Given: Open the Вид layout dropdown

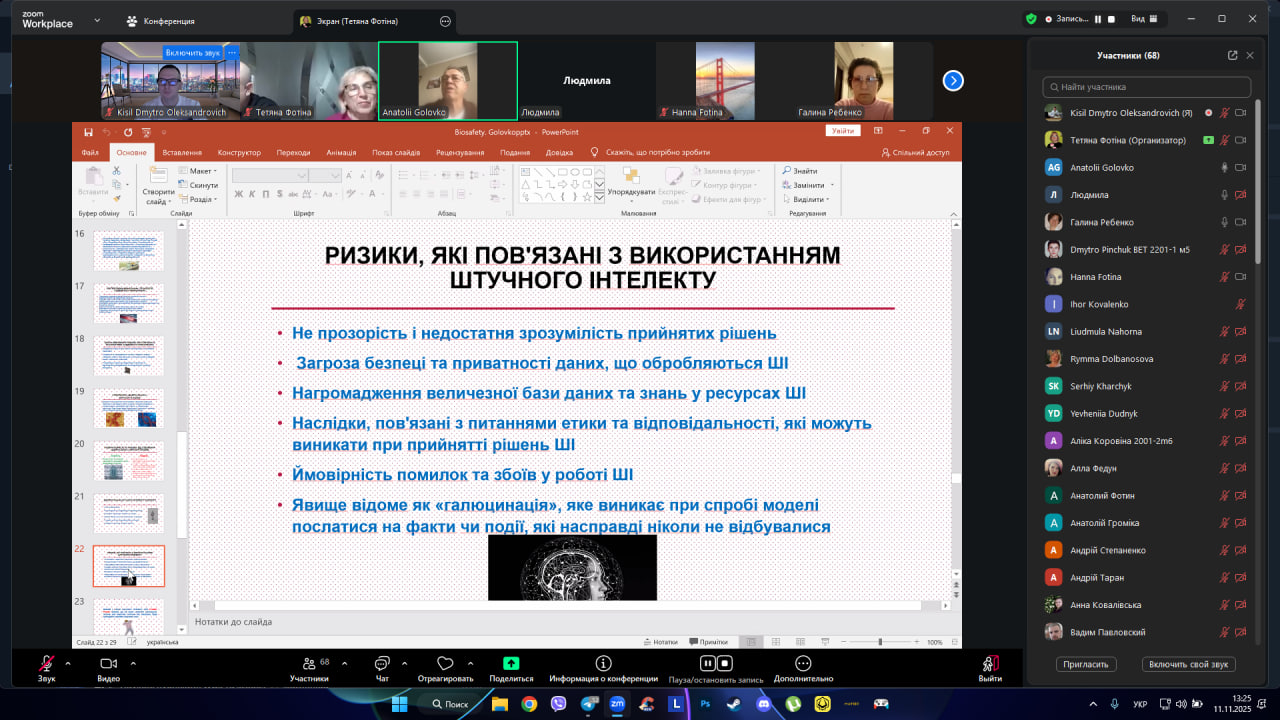Looking at the screenshot, I should 1144,19.
